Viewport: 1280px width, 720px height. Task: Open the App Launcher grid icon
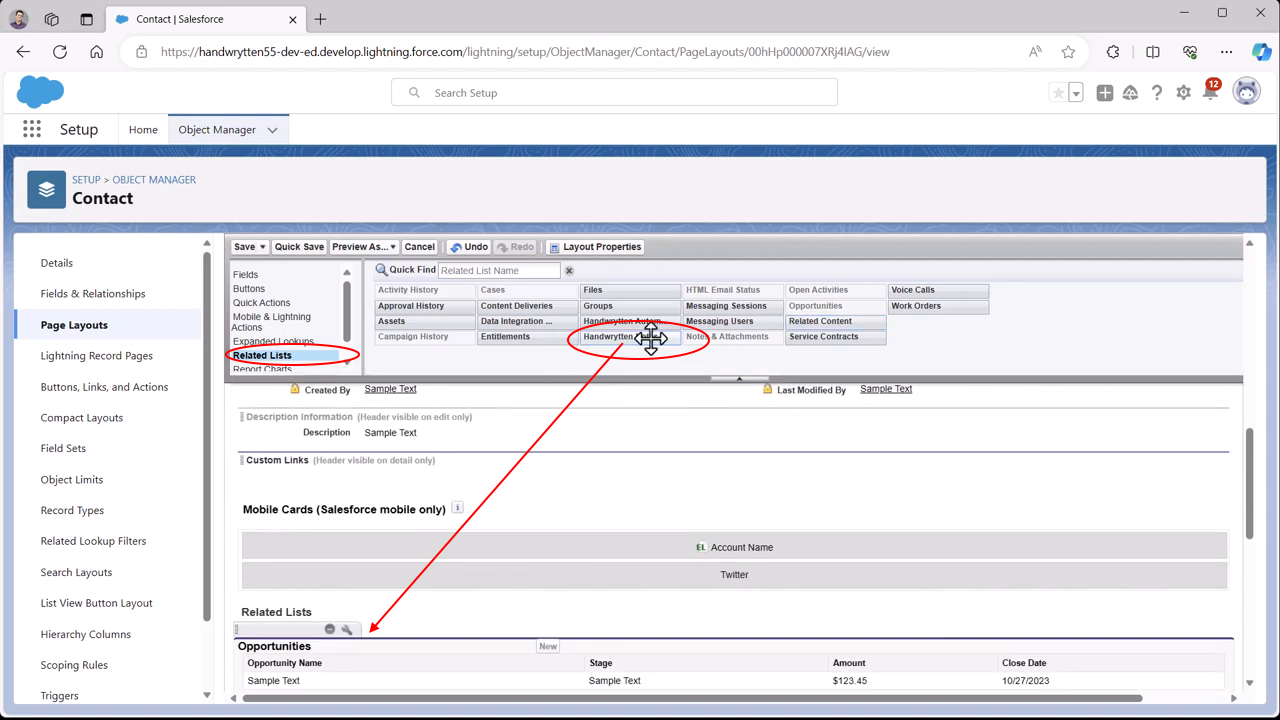point(32,129)
